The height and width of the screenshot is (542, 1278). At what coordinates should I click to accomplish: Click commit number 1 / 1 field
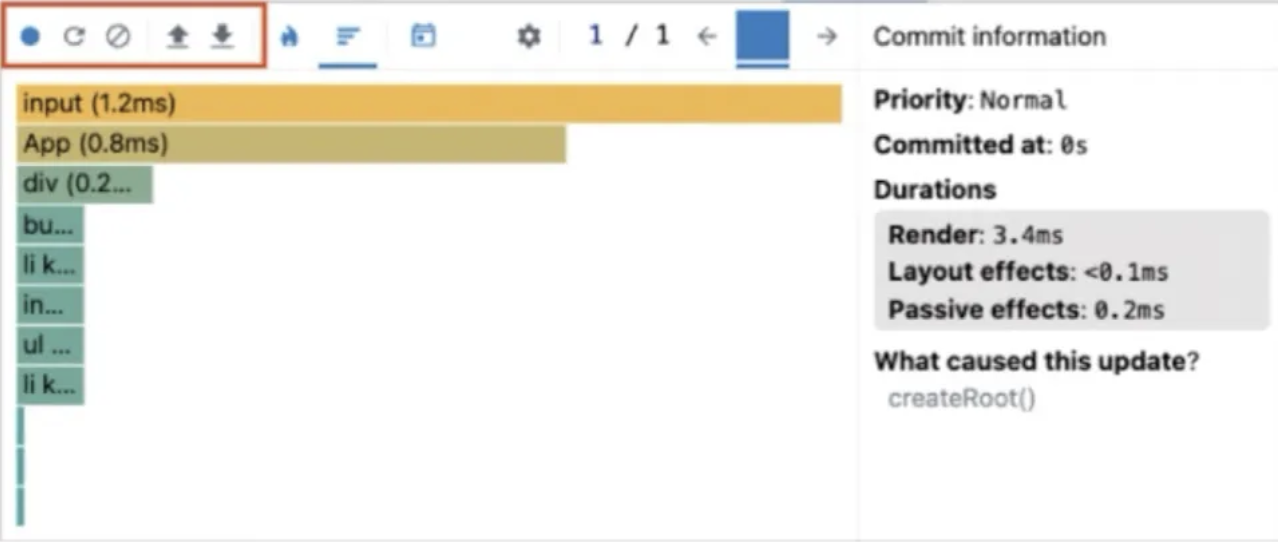point(628,37)
